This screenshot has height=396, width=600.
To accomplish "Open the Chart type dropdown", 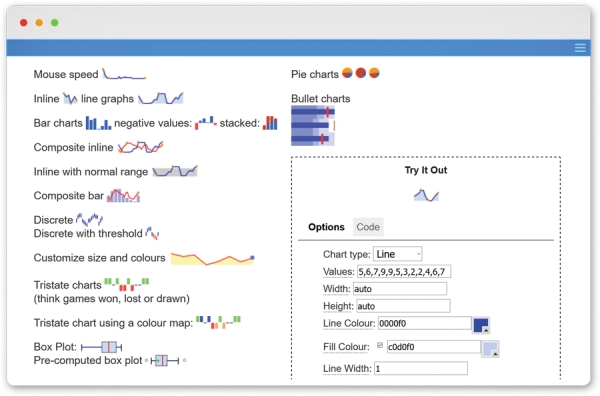I will (x=398, y=254).
